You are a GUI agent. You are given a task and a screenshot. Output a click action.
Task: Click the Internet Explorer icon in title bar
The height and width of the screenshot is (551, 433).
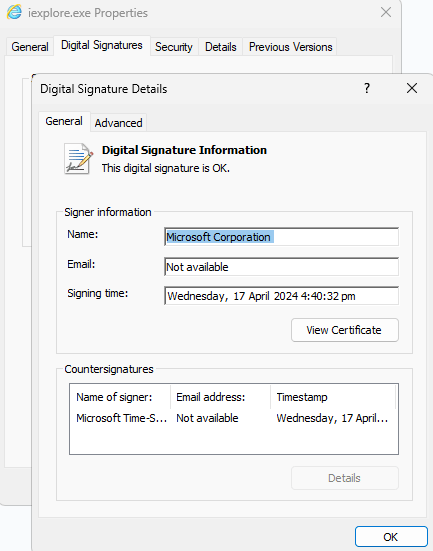14,13
